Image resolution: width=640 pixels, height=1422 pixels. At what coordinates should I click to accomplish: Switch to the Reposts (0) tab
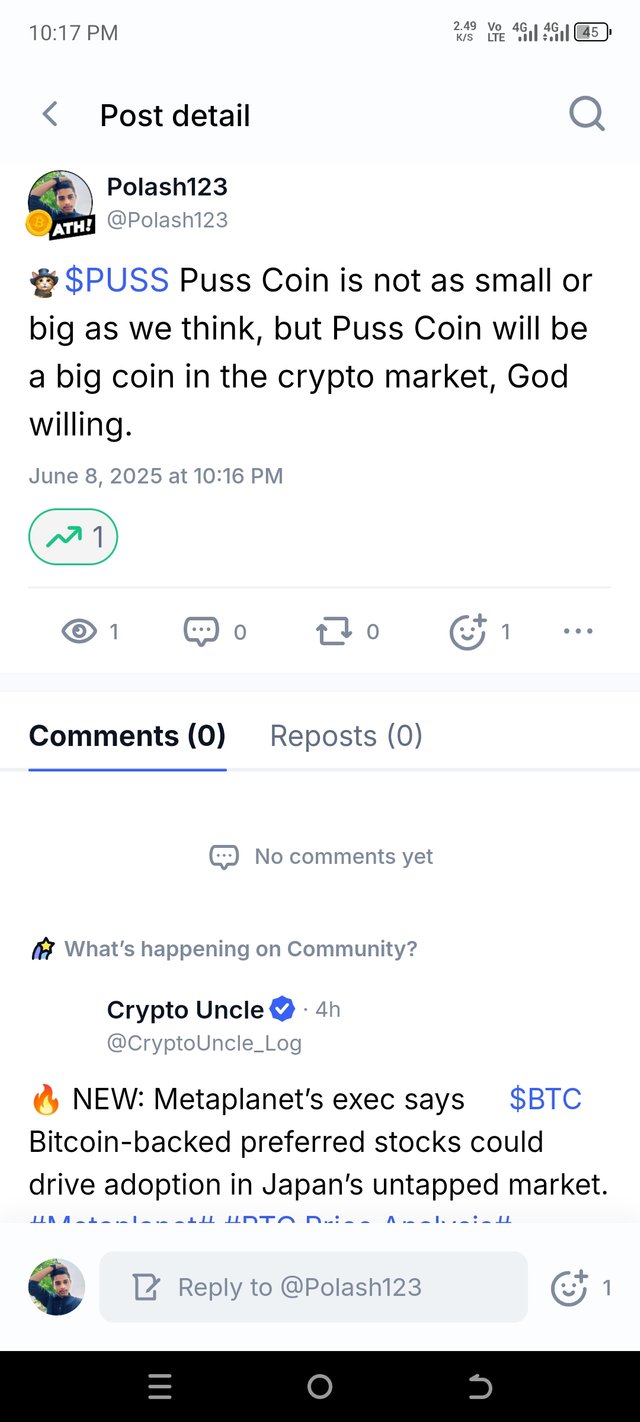(x=346, y=736)
